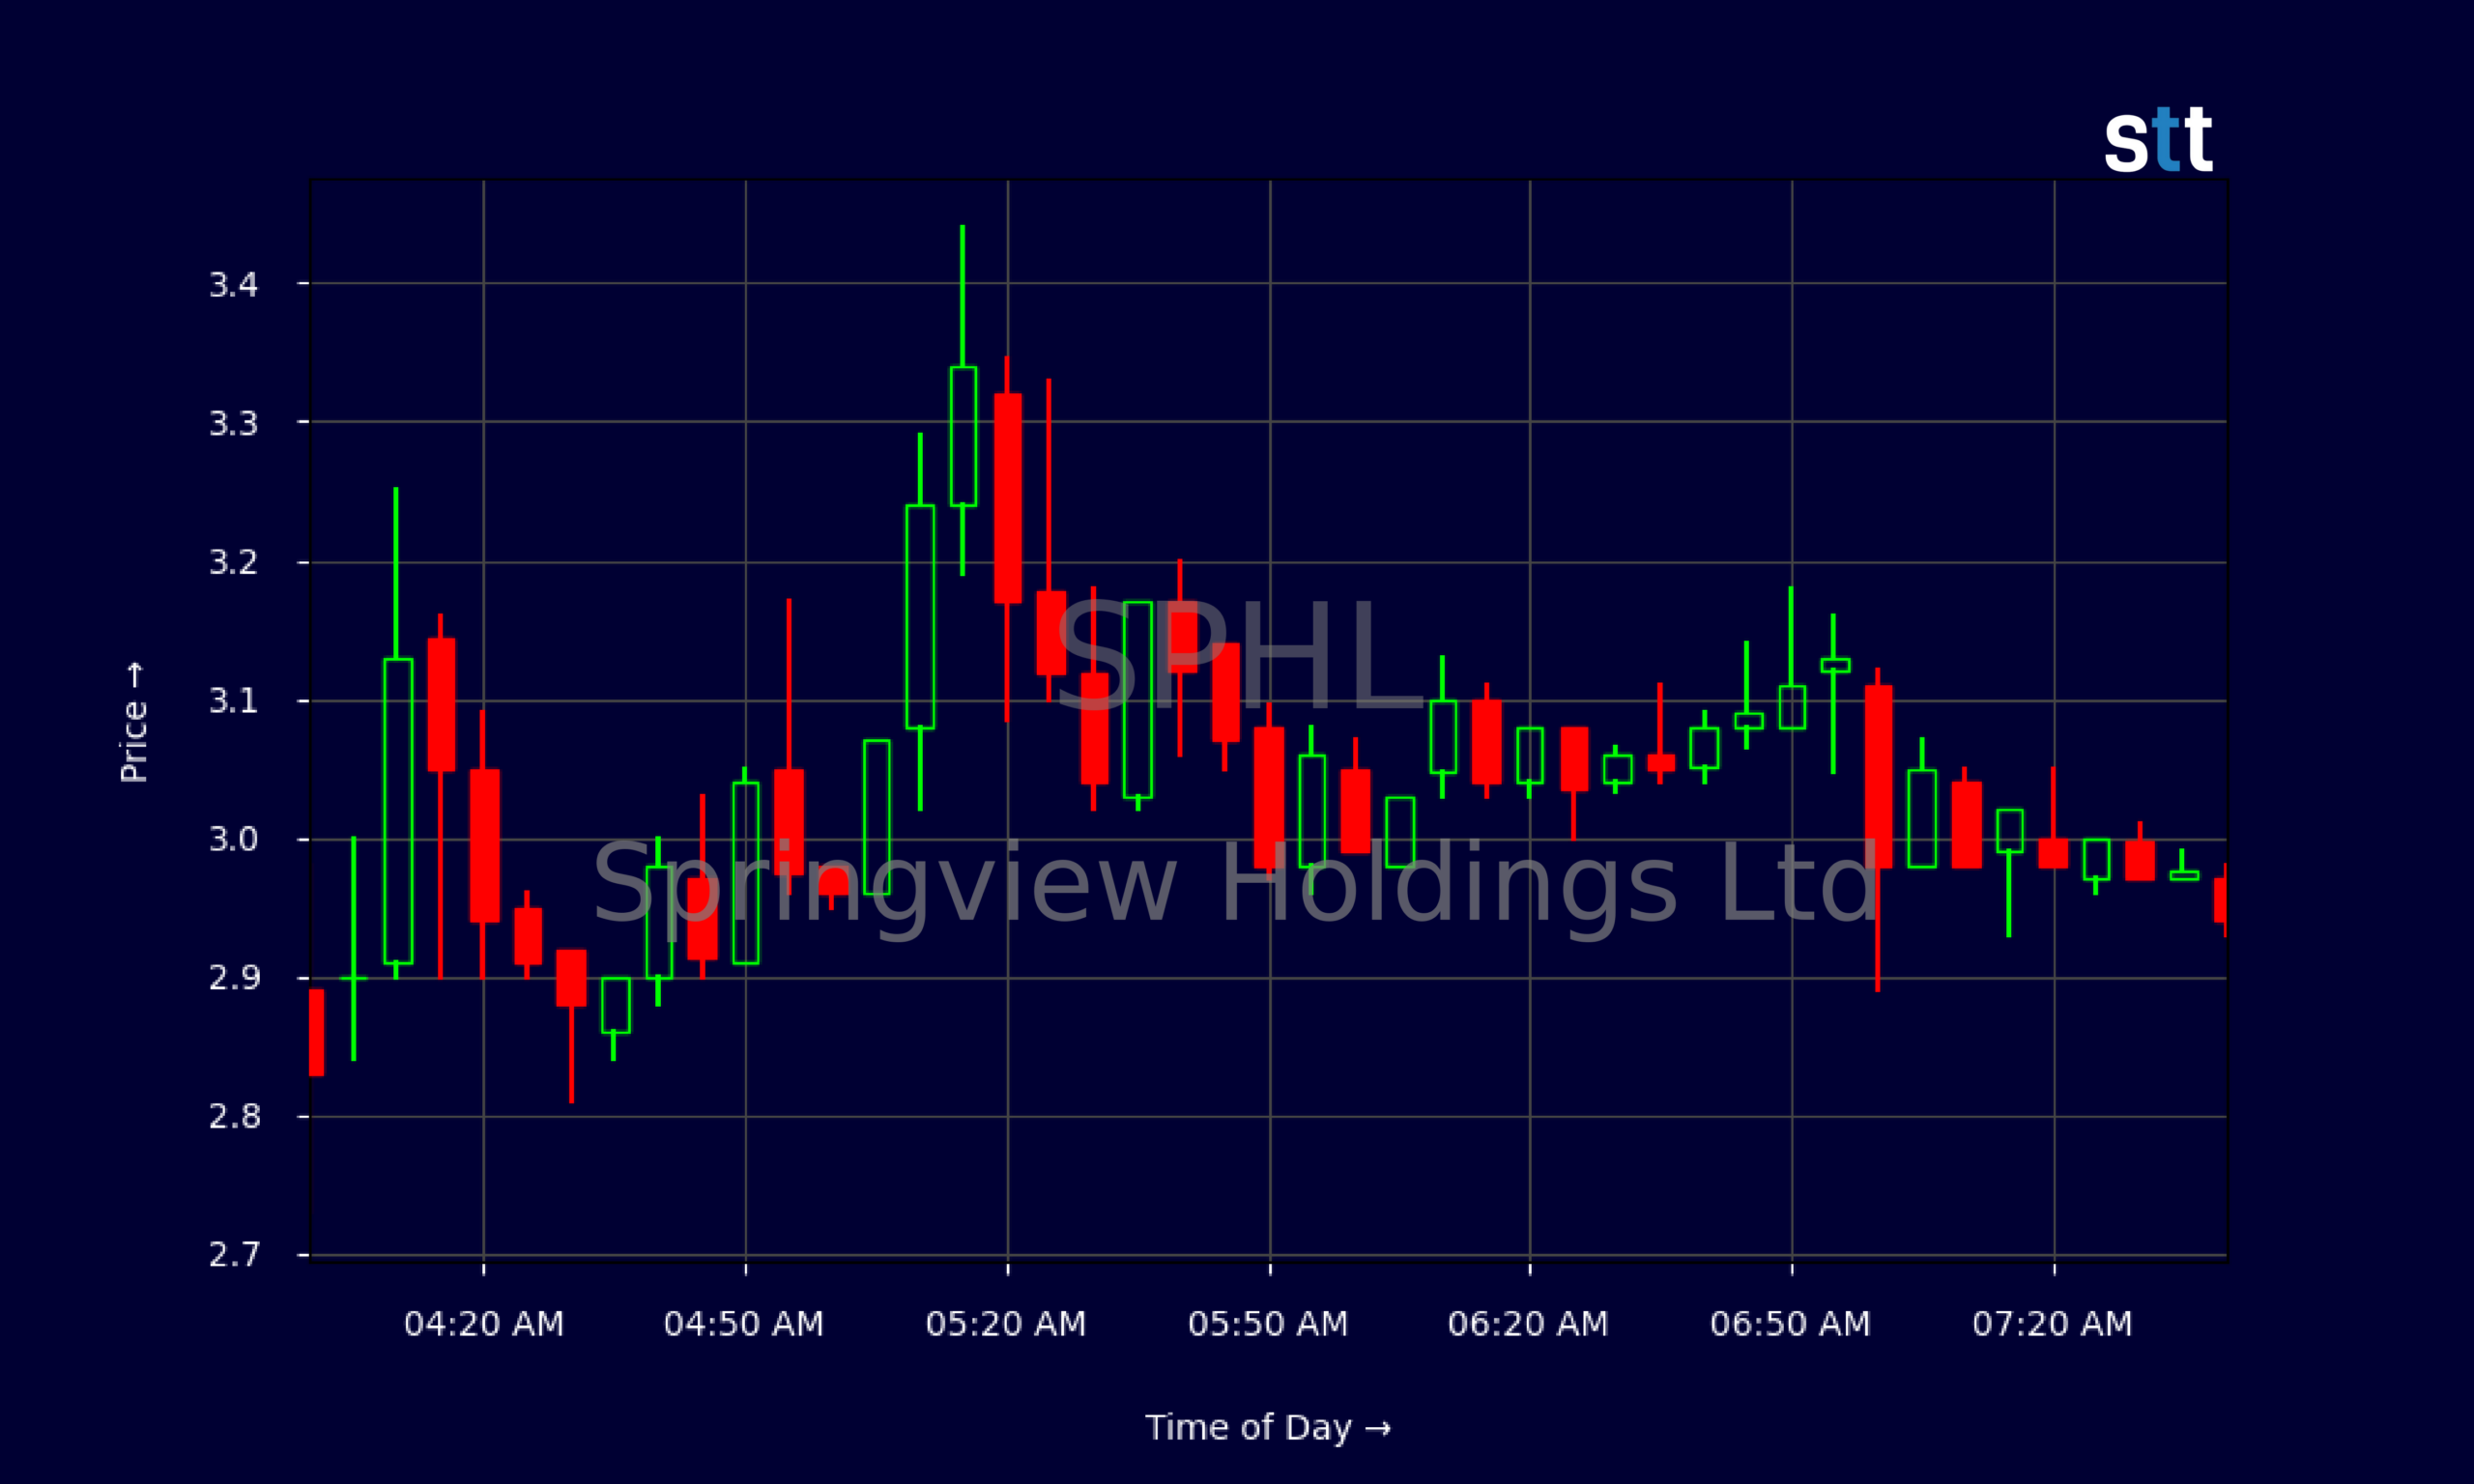Click the 3.2 price axis label

tap(233, 562)
